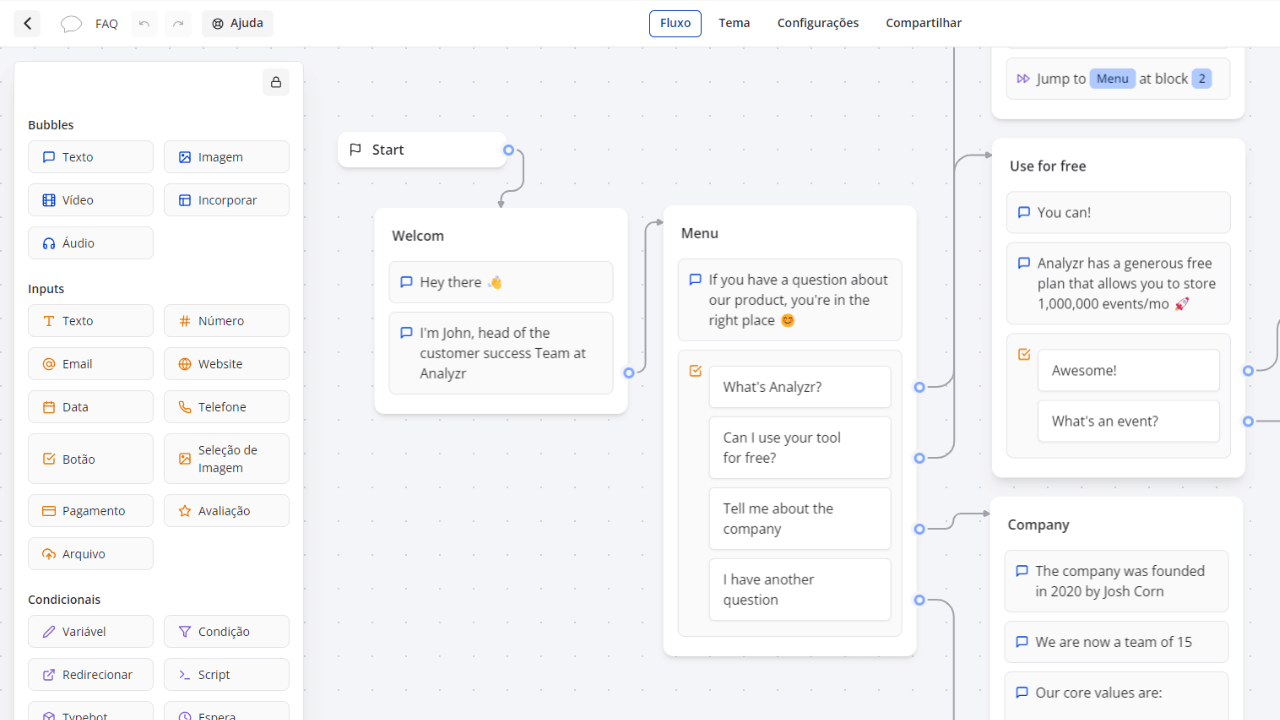This screenshot has height=720, width=1280.
Task: Click the 'Use for free' group title
Action: click(1048, 166)
